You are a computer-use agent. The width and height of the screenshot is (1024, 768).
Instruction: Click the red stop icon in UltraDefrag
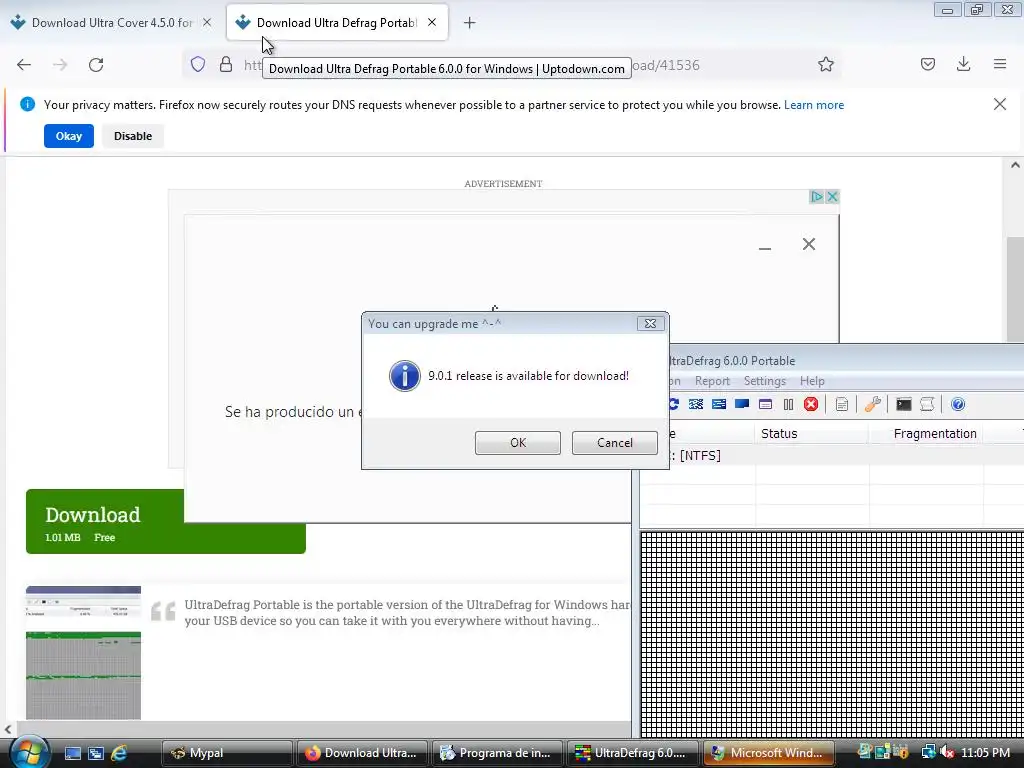coord(811,404)
